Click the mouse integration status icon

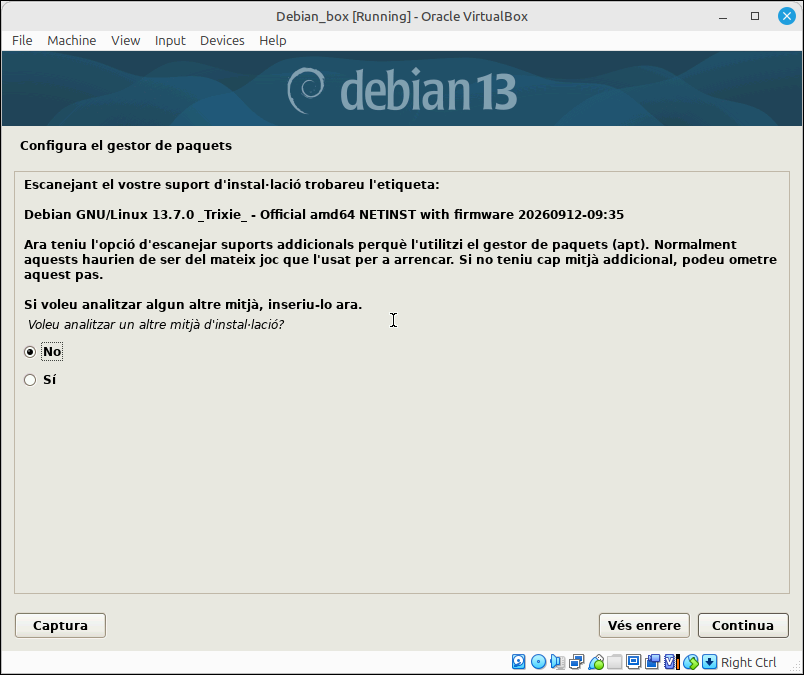click(x=691, y=662)
